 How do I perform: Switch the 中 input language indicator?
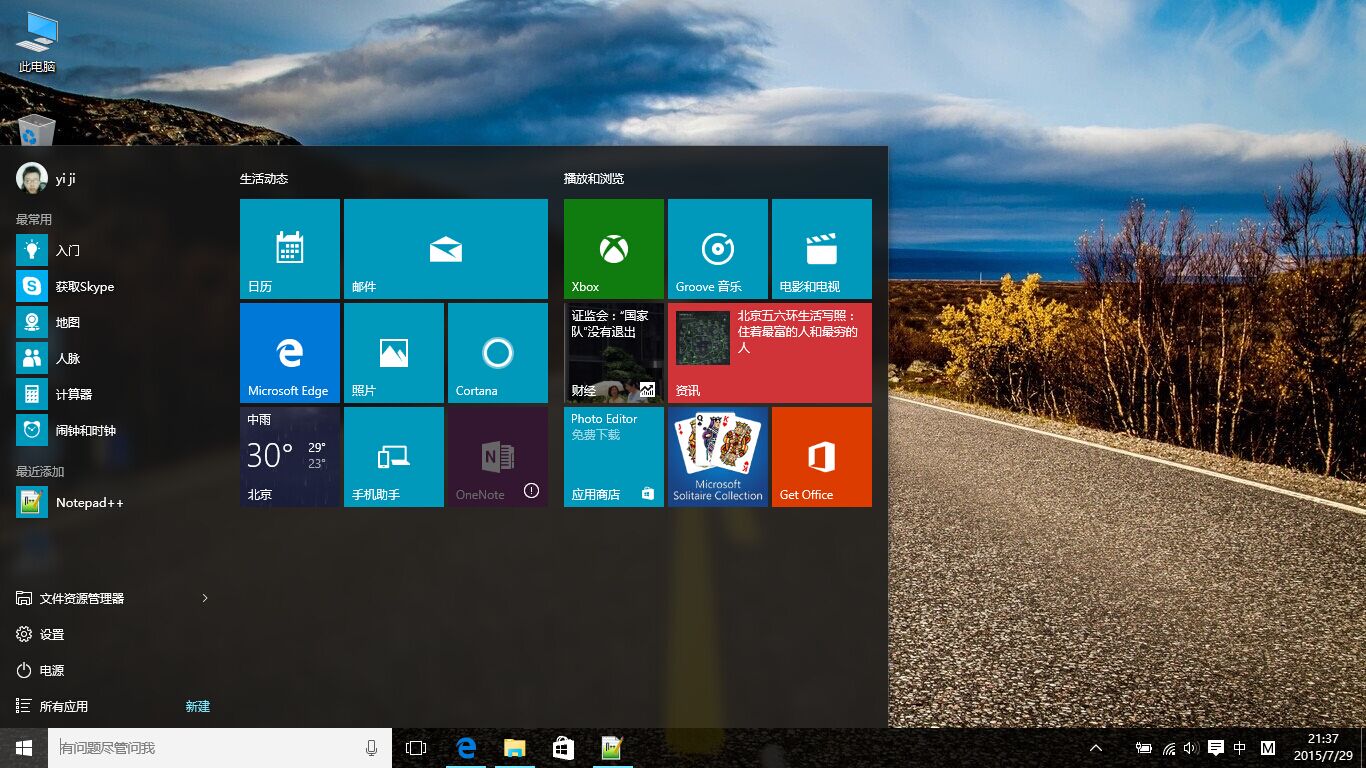1240,748
